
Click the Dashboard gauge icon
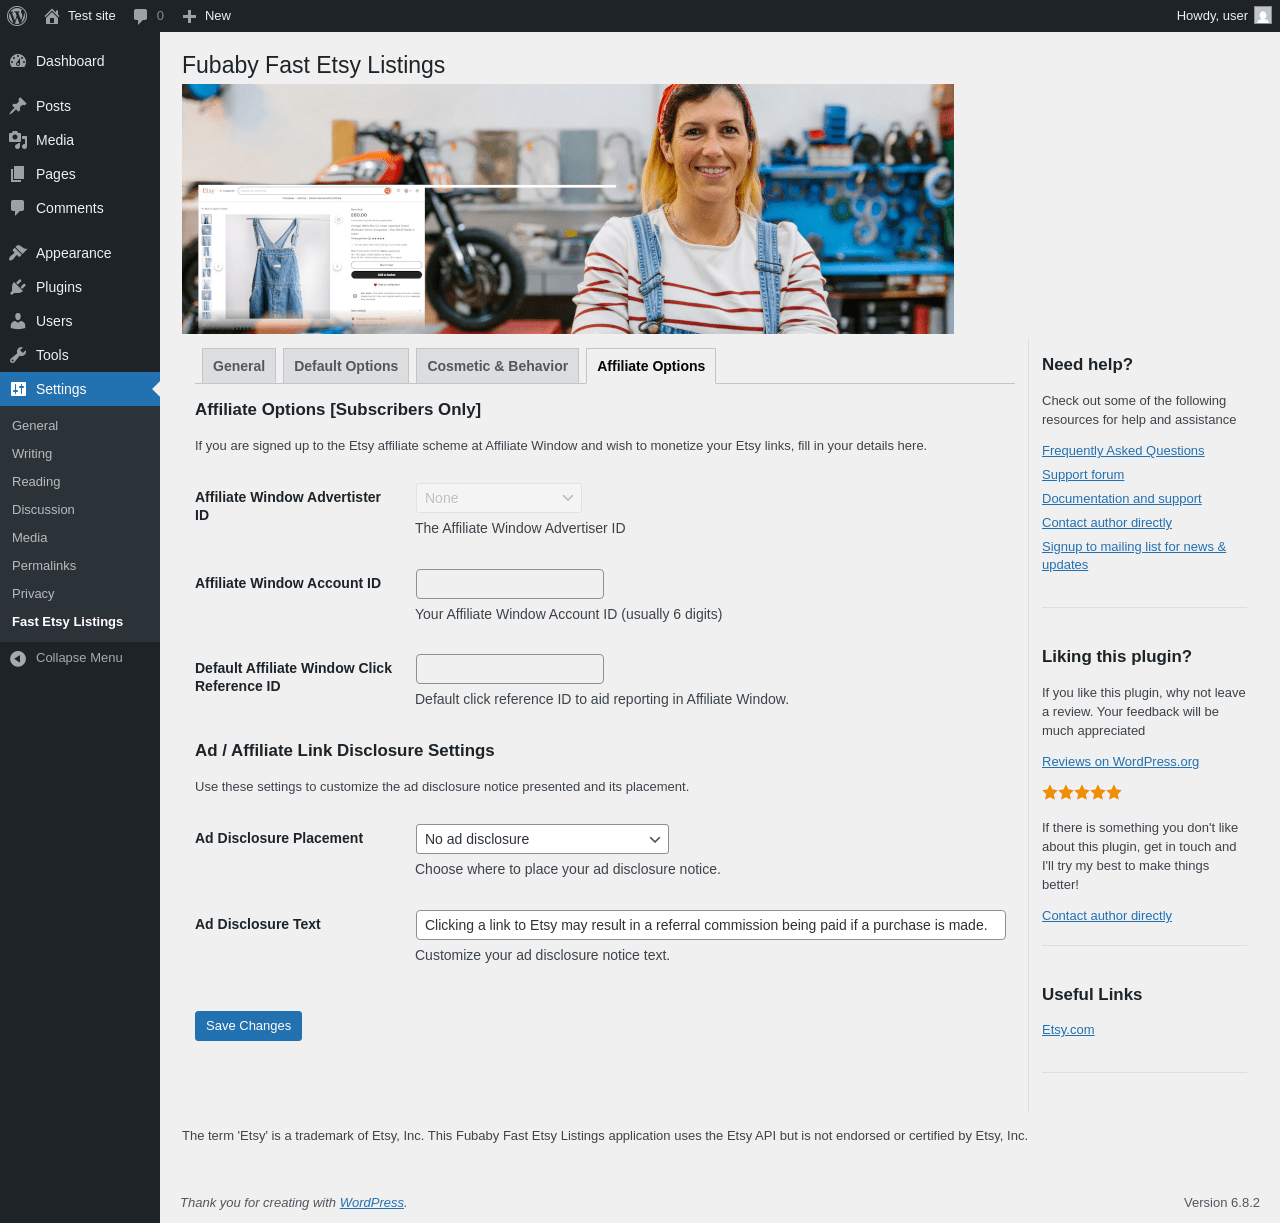18,61
